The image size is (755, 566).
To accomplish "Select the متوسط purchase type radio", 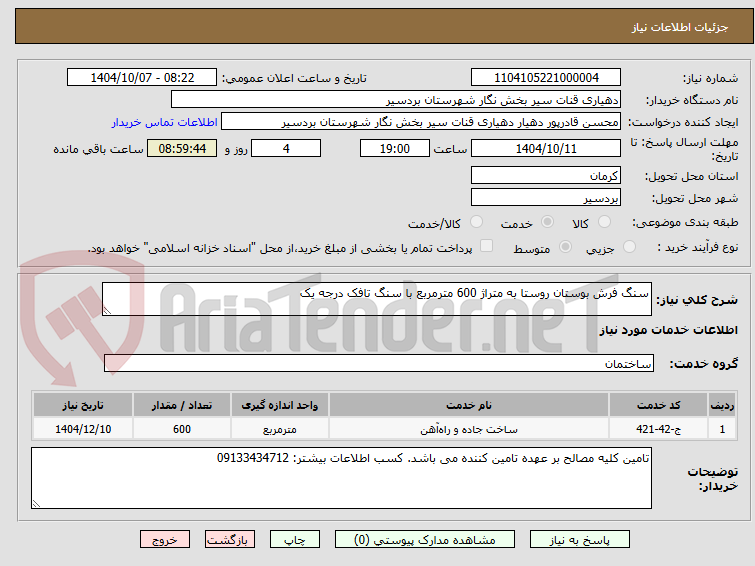I will click(x=565, y=247).
